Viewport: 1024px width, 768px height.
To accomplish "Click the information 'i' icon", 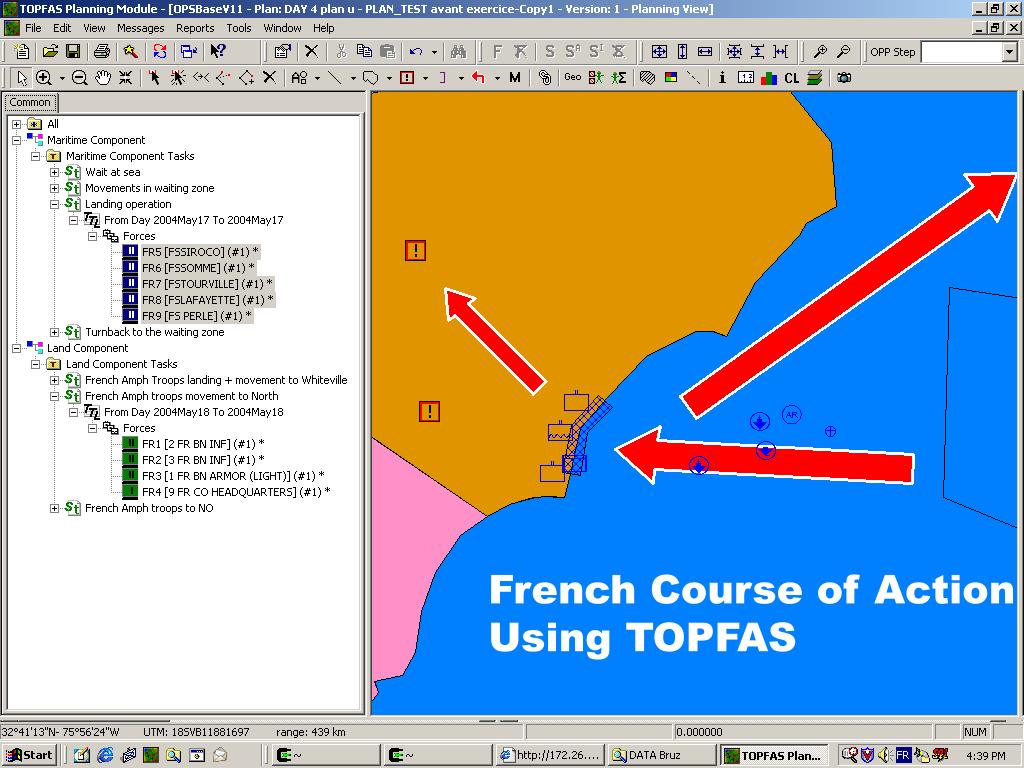I will [722, 78].
